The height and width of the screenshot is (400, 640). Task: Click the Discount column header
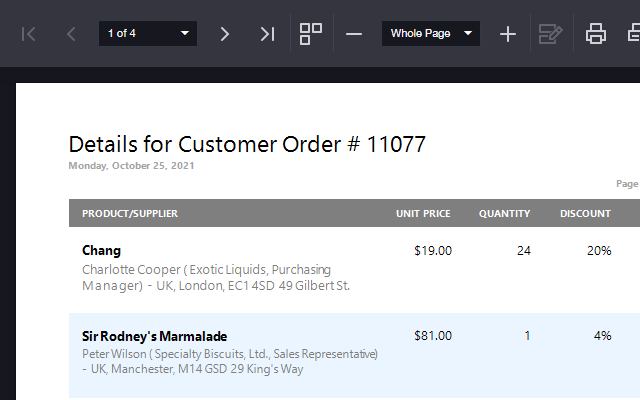[585, 213]
